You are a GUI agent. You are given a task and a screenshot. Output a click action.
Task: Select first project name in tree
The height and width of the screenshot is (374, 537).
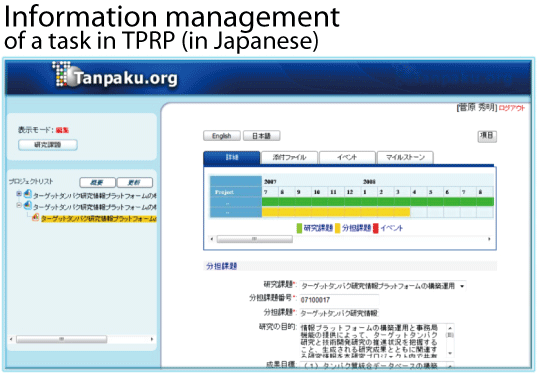pyautogui.click(x=95, y=196)
